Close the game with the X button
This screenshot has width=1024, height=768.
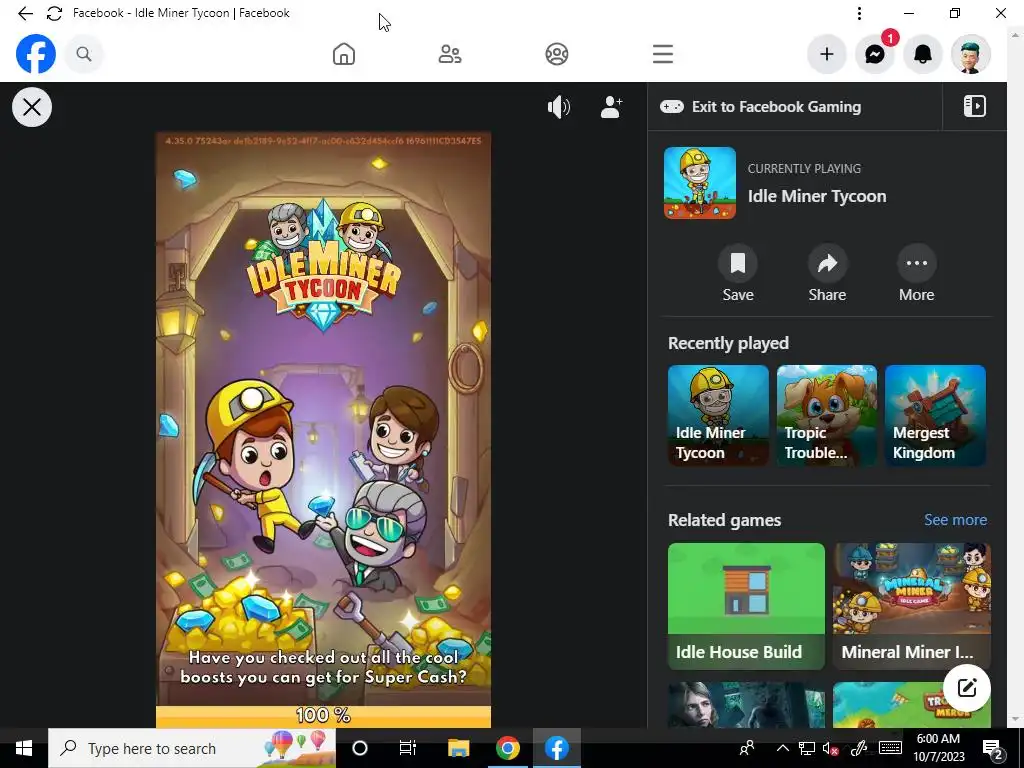point(32,107)
